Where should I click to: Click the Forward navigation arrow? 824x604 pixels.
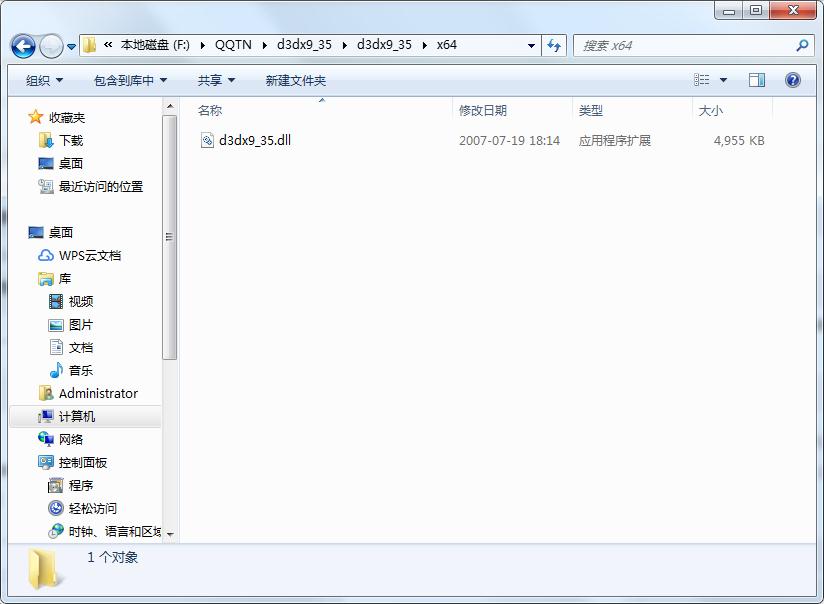click(52, 47)
